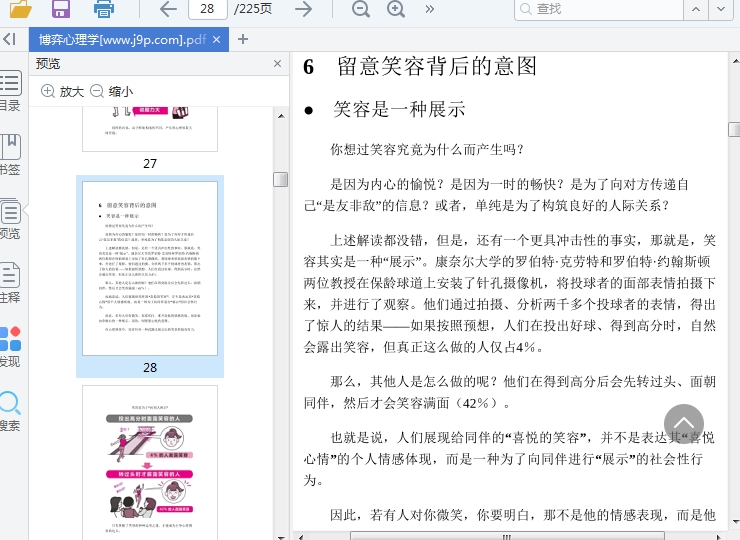Click the document scroll up arrow
Viewport: 740px width, 540px height.
point(735,61)
